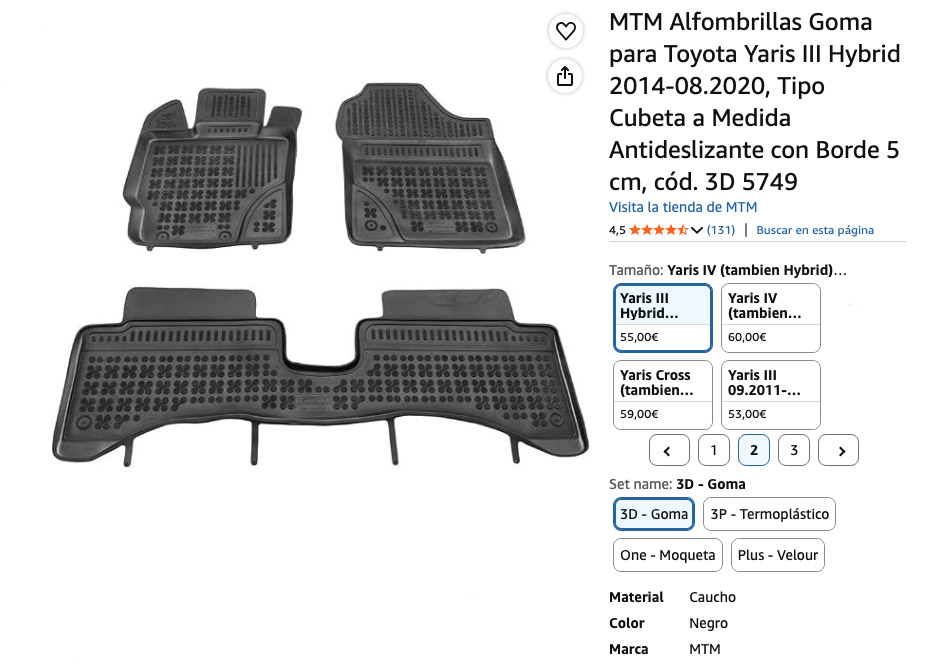Select the Plus - Velour set
Screen dimensions: 925x671
(x=778, y=555)
